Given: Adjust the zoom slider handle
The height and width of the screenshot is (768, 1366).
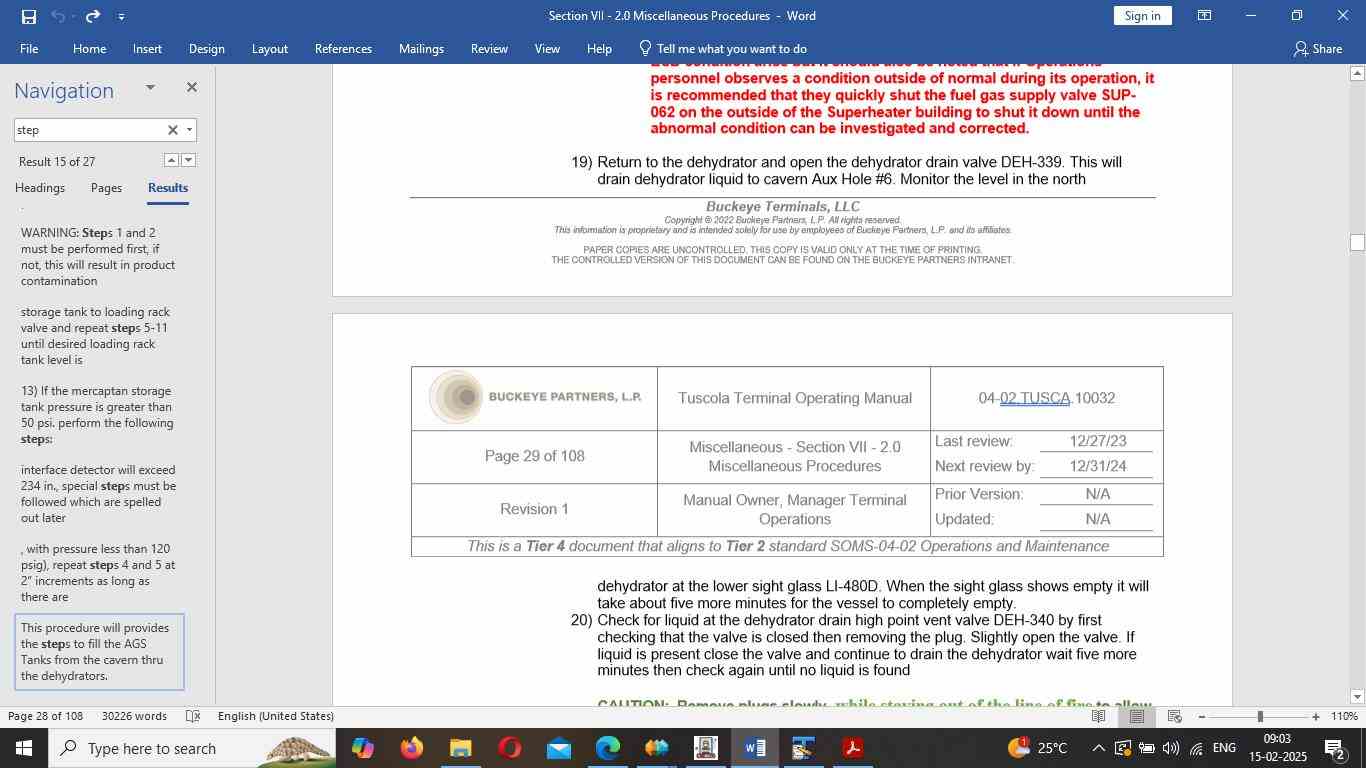Looking at the screenshot, I should pos(1260,716).
